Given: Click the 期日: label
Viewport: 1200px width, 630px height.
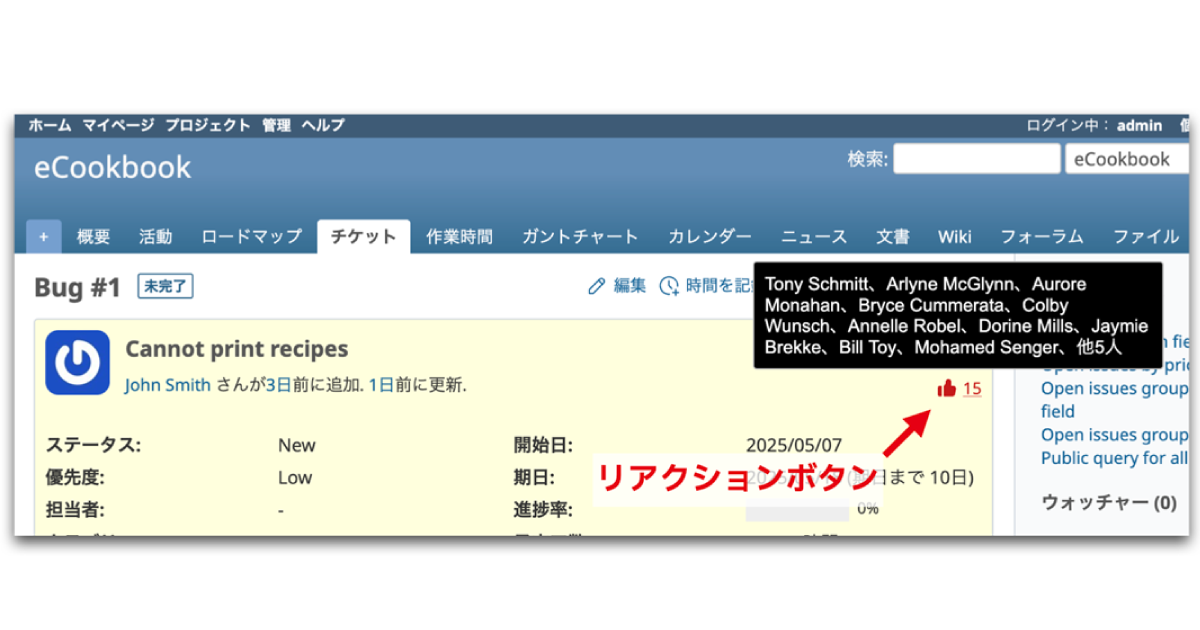Looking at the screenshot, I should [x=534, y=478].
